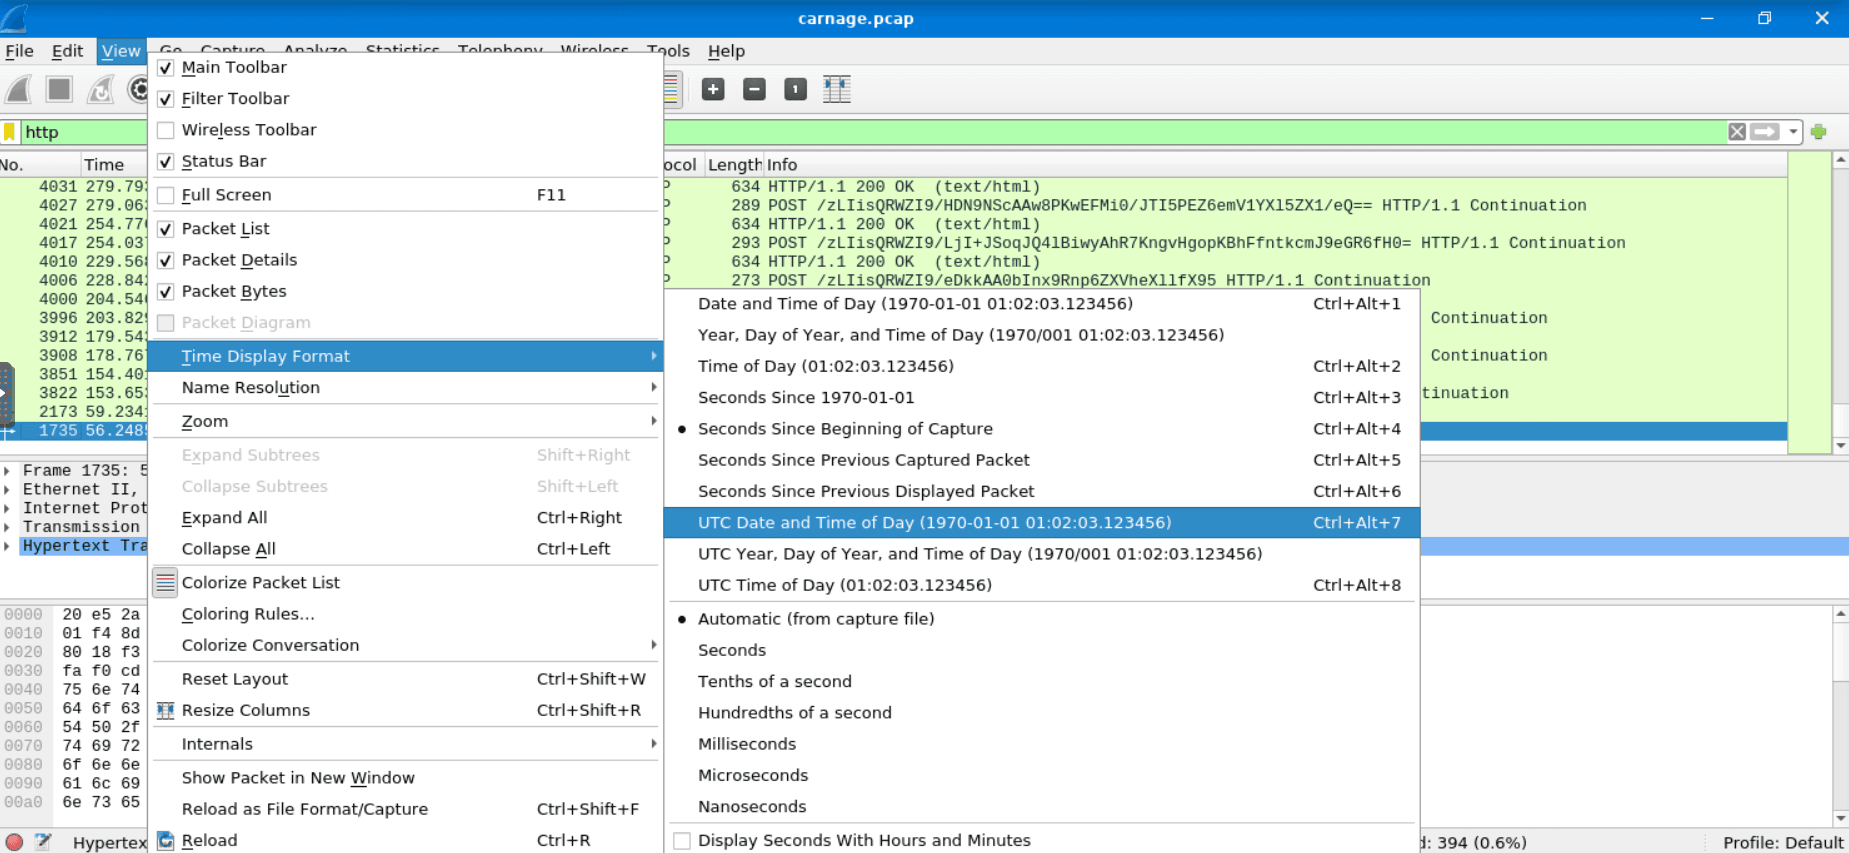1849x853 pixels.
Task: Open the Tools menu
Action: (x=668, y=51)
